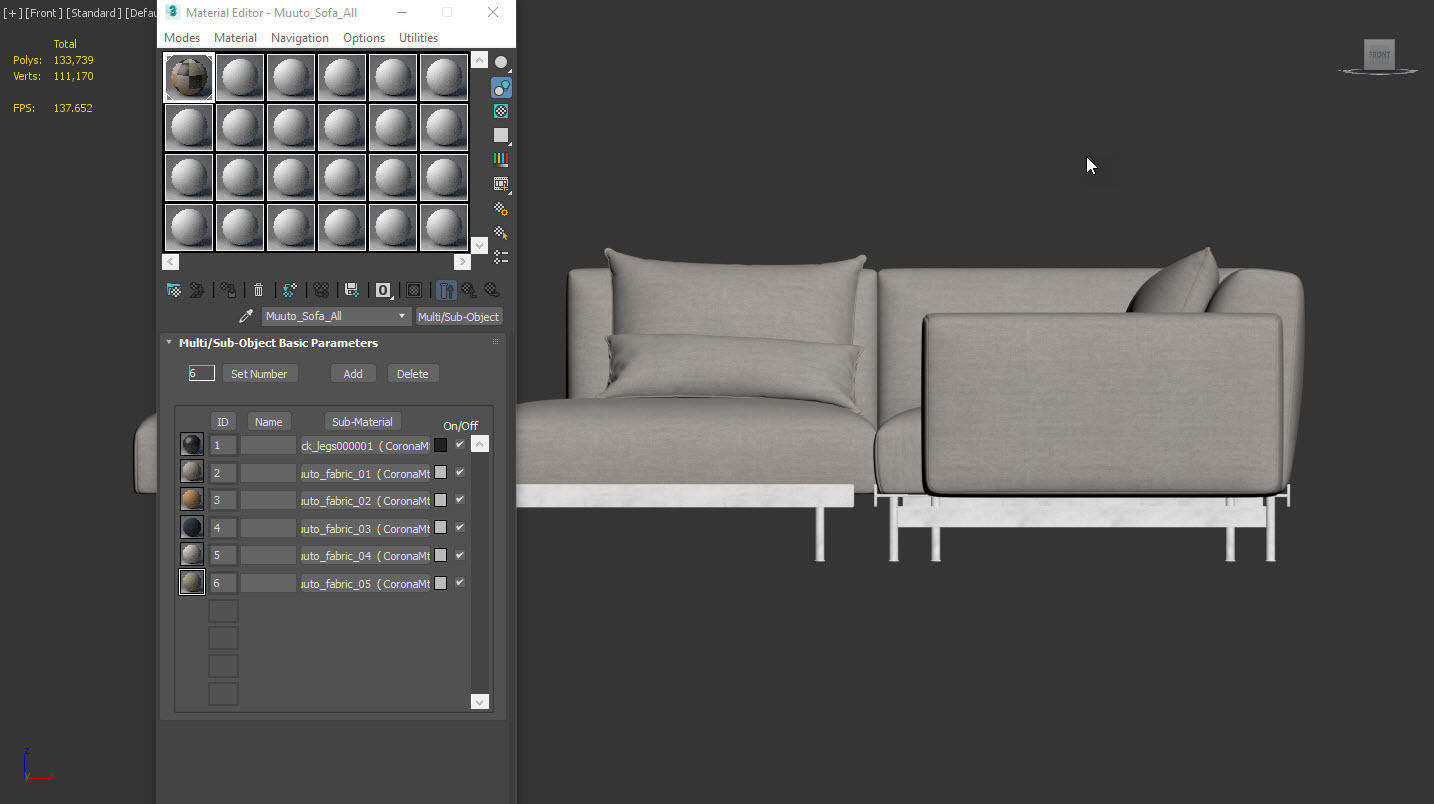The height and width of the screenshot is (804, 1434).
Task: Click Show Shaded Material in Viewport icon
Action: tap(414, 290)
